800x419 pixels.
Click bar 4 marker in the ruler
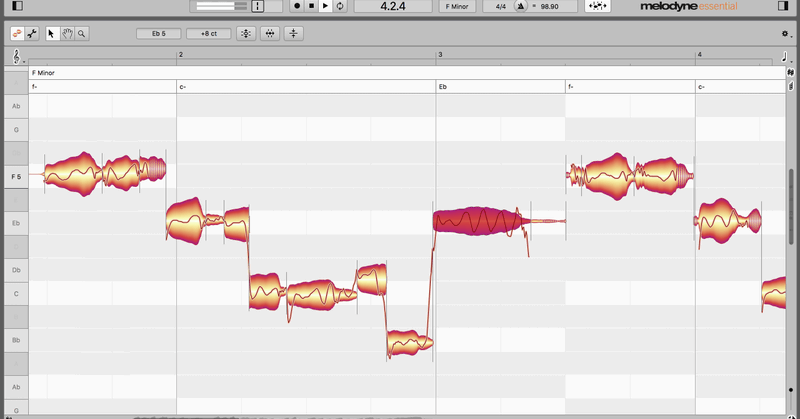click(699, 54)
